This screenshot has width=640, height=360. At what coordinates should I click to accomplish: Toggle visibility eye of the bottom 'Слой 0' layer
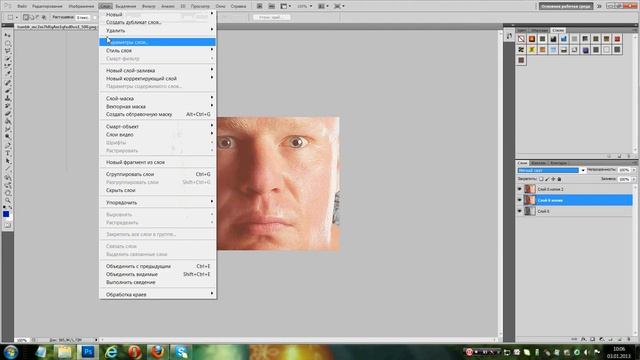[x=520, y=211]
